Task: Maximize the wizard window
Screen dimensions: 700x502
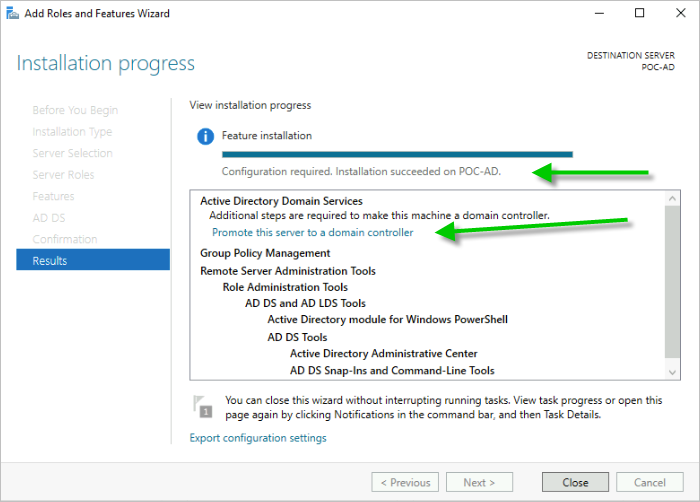Action: point(639,13)
